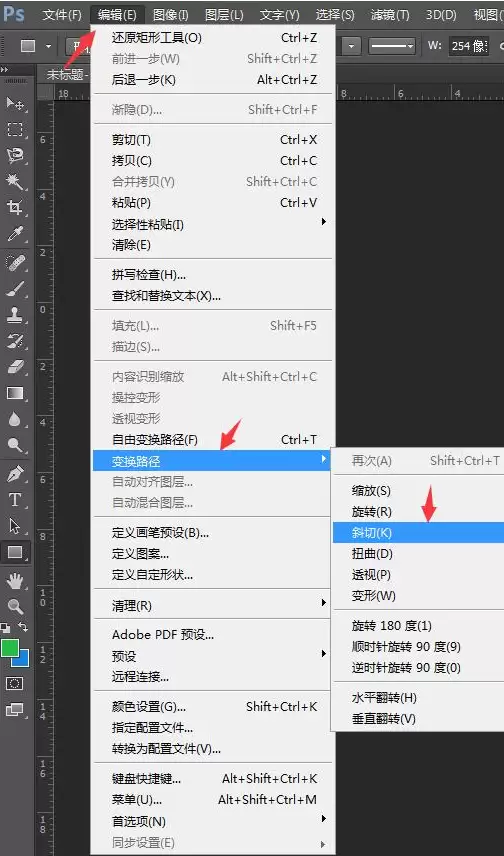Open the stroke line style dropdown
Screen dimensions: 504x856
[392, 46]
